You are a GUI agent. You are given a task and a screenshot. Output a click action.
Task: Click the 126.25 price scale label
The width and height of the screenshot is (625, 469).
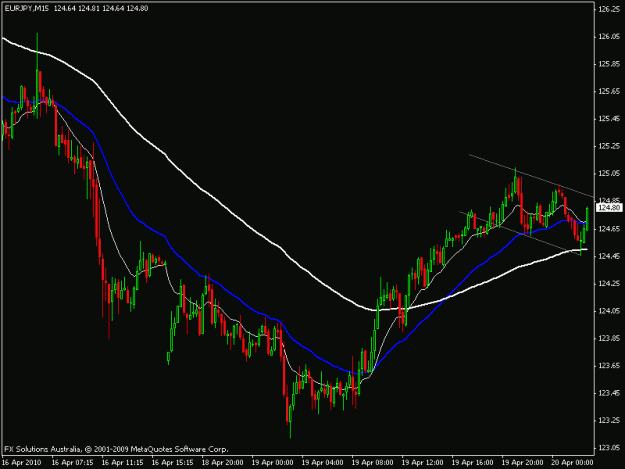pyautogui.click(x=609, y=9)
